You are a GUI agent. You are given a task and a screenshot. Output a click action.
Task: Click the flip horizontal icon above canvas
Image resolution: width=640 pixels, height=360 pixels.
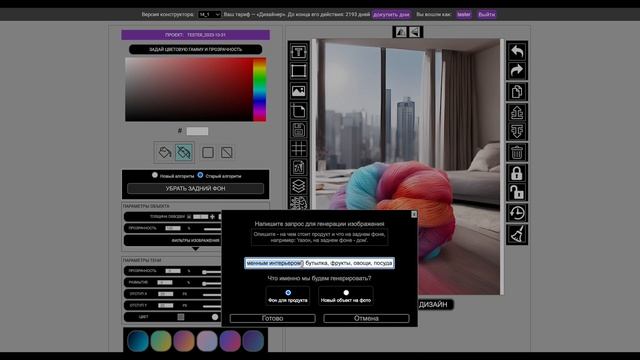(x=401, y=32)
